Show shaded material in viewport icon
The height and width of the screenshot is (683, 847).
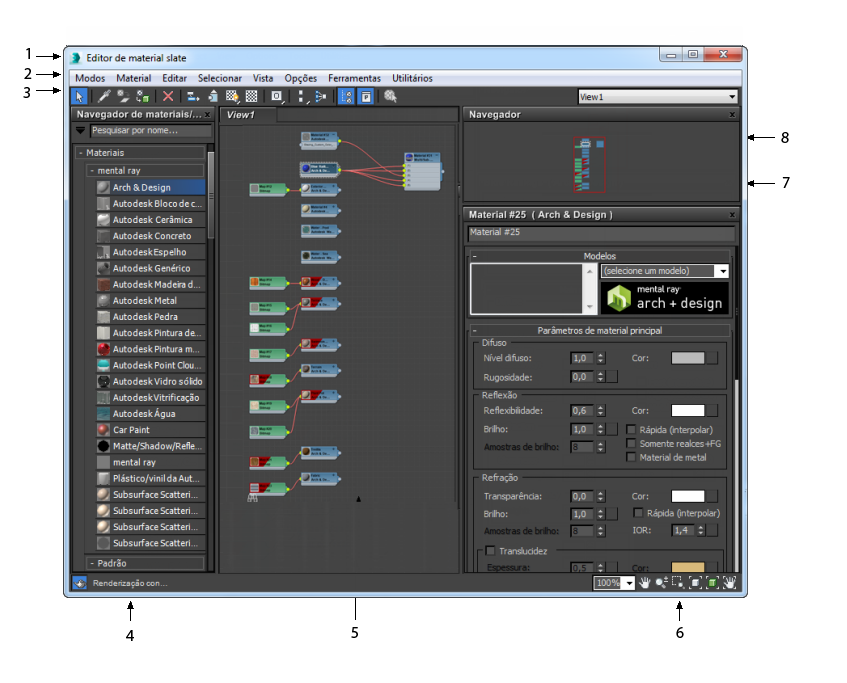pos(232,97)
